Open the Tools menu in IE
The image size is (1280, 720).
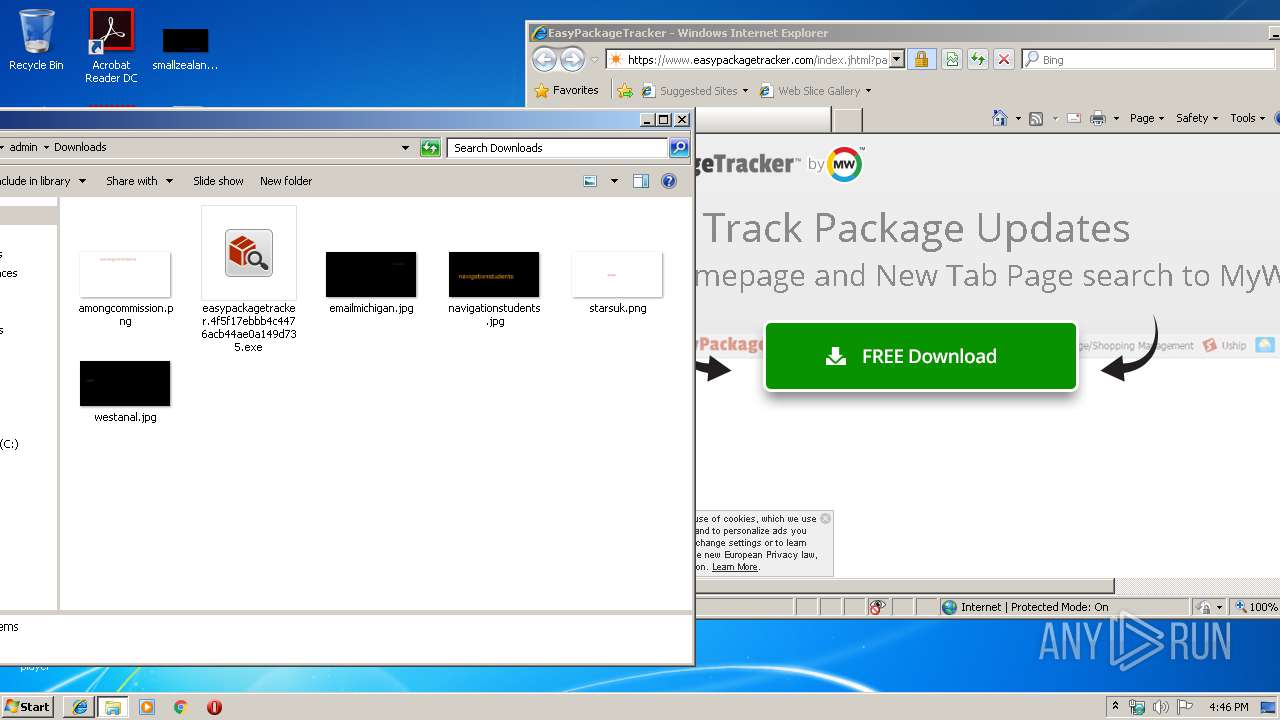1247,118
